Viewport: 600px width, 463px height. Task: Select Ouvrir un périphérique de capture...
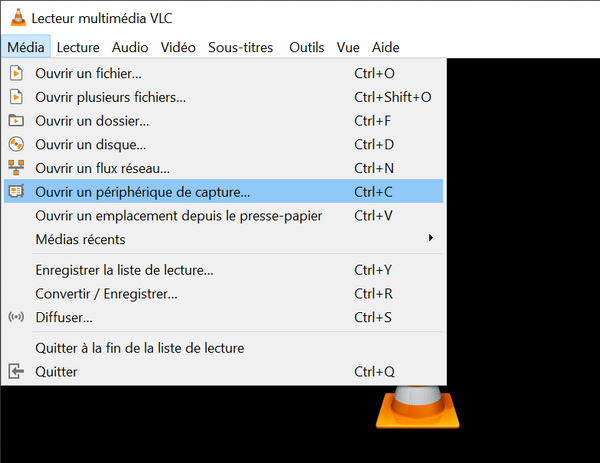coord(223,191)
